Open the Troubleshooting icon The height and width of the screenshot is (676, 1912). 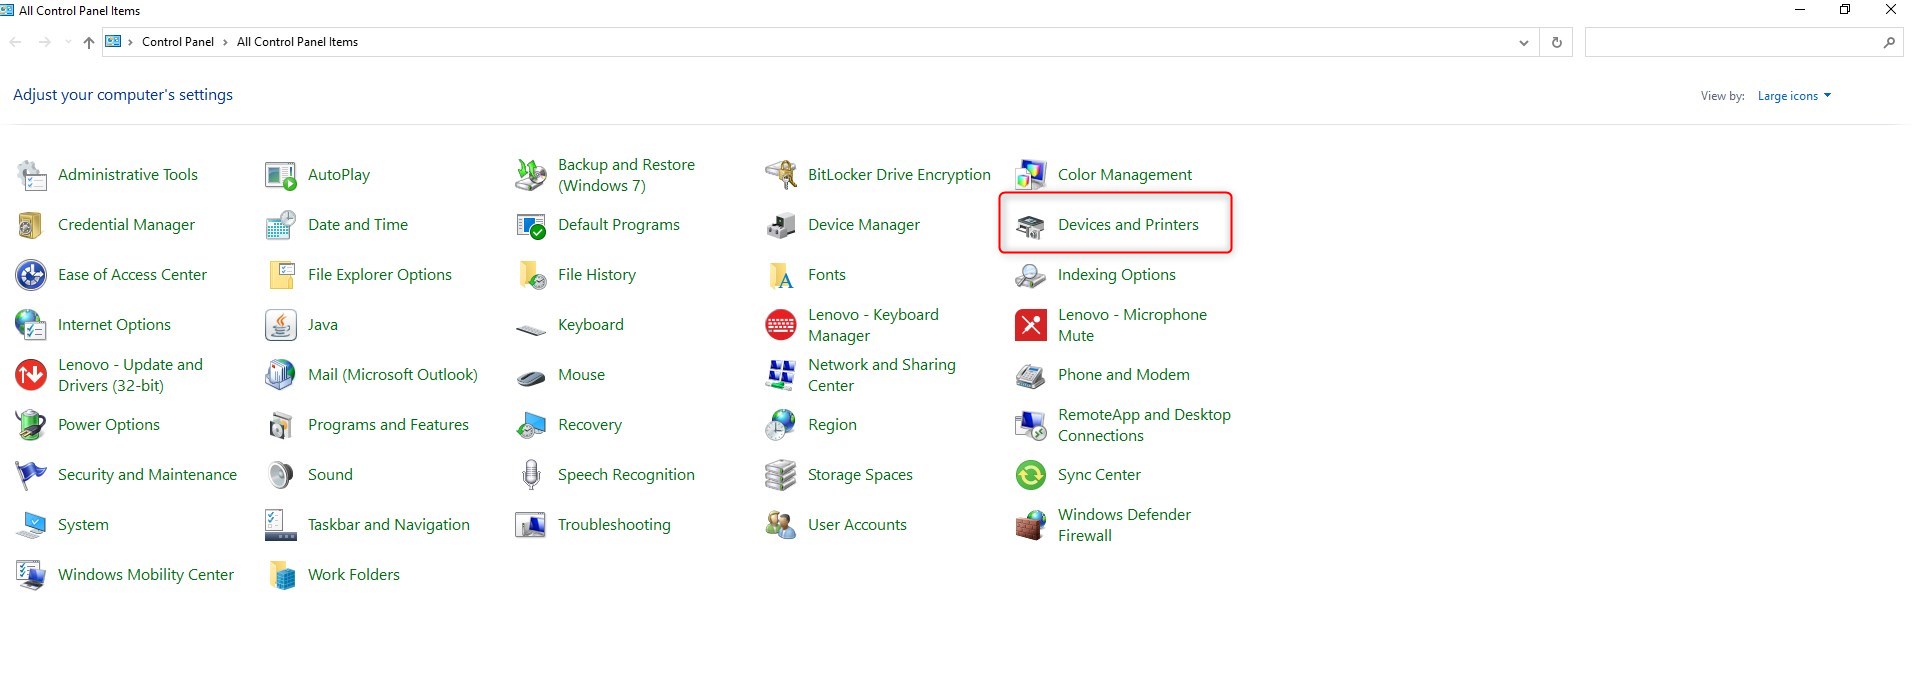coord(531,525)
